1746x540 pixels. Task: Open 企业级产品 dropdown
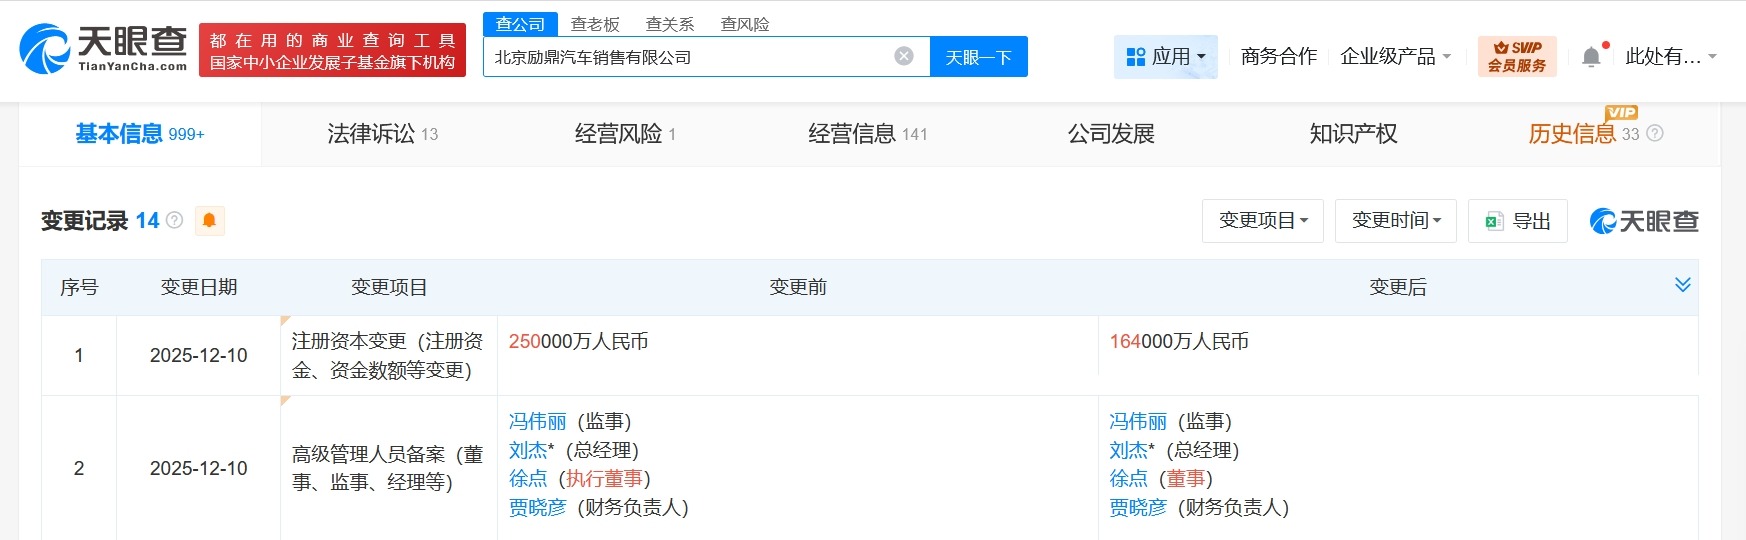pyautogui.click(x=1395, y=56)
